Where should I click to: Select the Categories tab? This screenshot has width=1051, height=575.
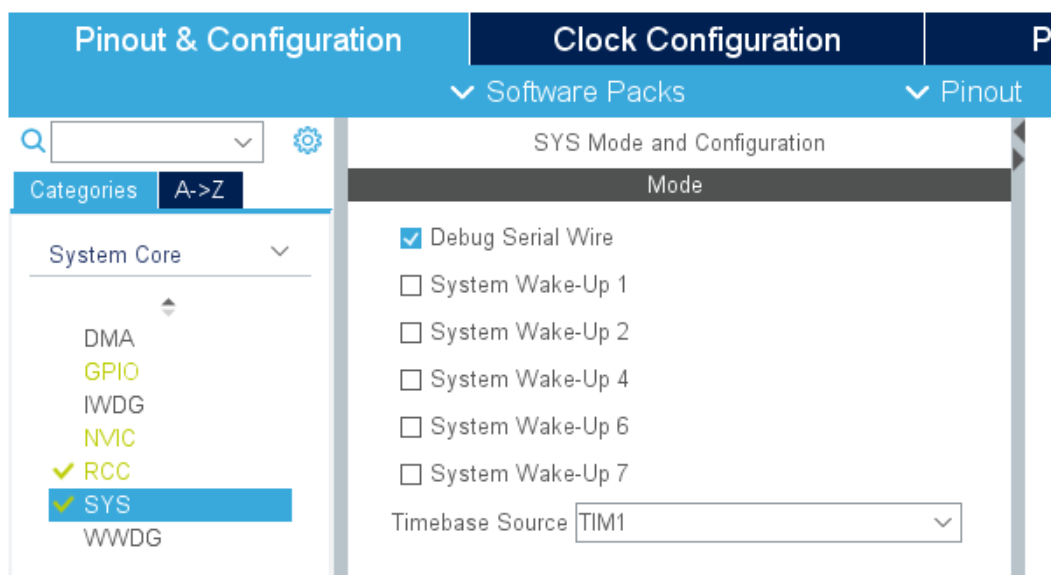click(84, 190)
